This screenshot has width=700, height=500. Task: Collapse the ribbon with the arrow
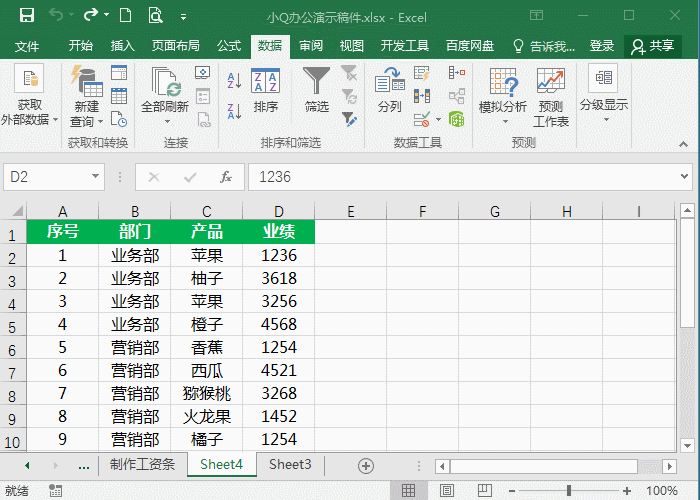(x=683, y=144)
